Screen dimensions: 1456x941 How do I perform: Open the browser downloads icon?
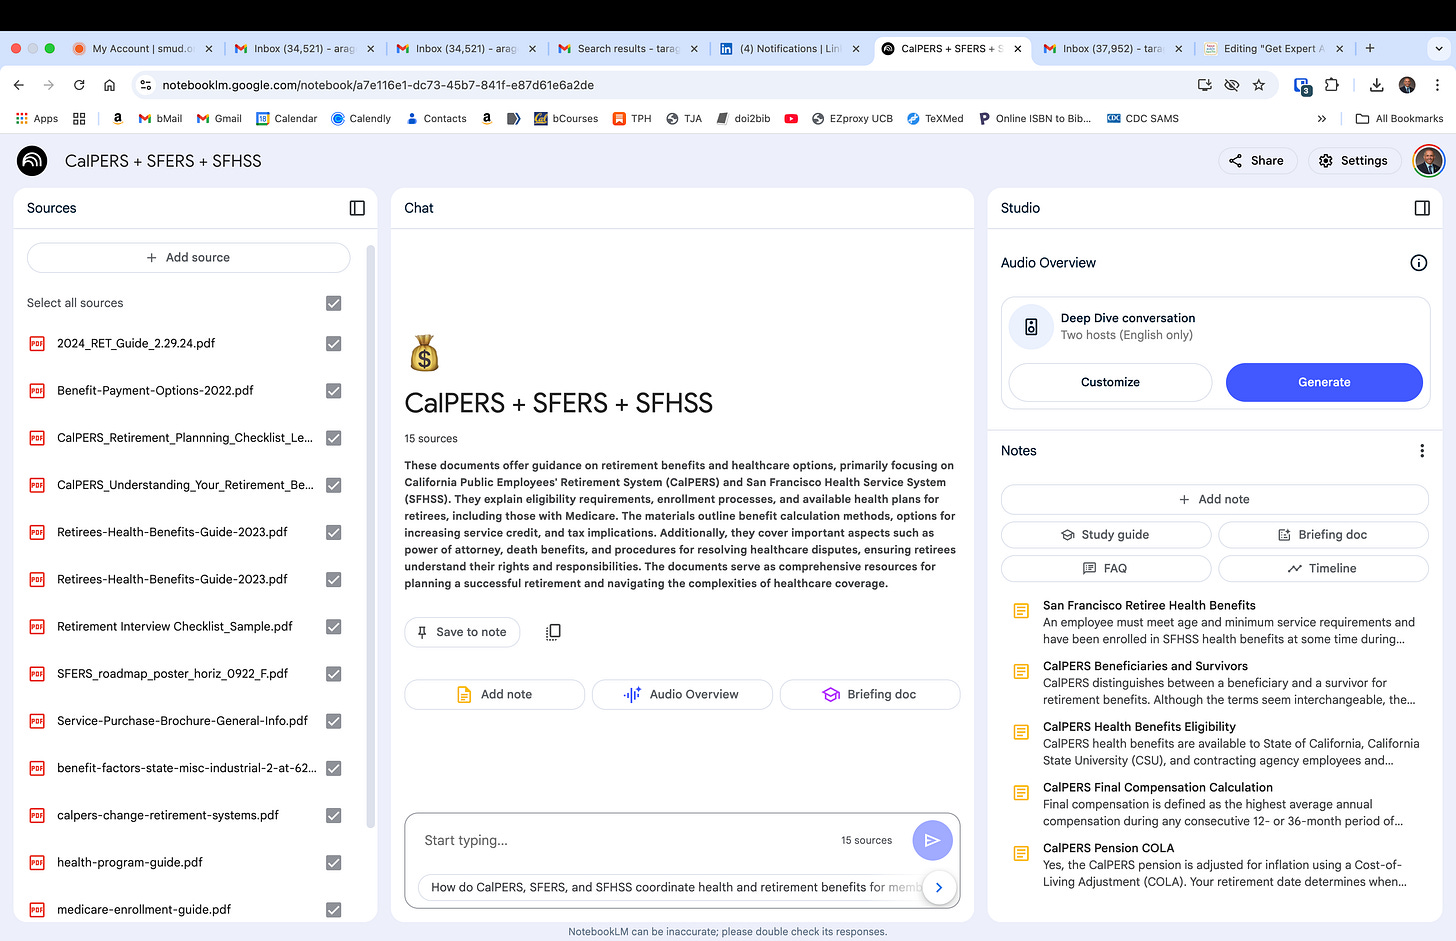[x=1376, y=85]
